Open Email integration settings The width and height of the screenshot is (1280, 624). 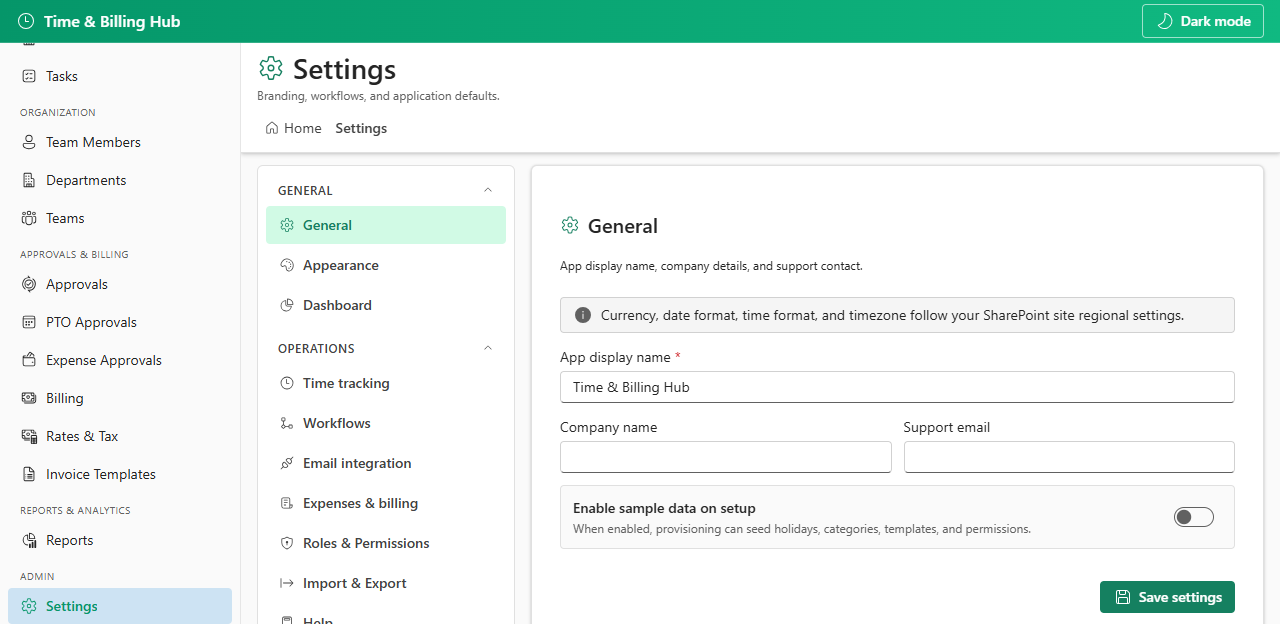click(386, 463)
